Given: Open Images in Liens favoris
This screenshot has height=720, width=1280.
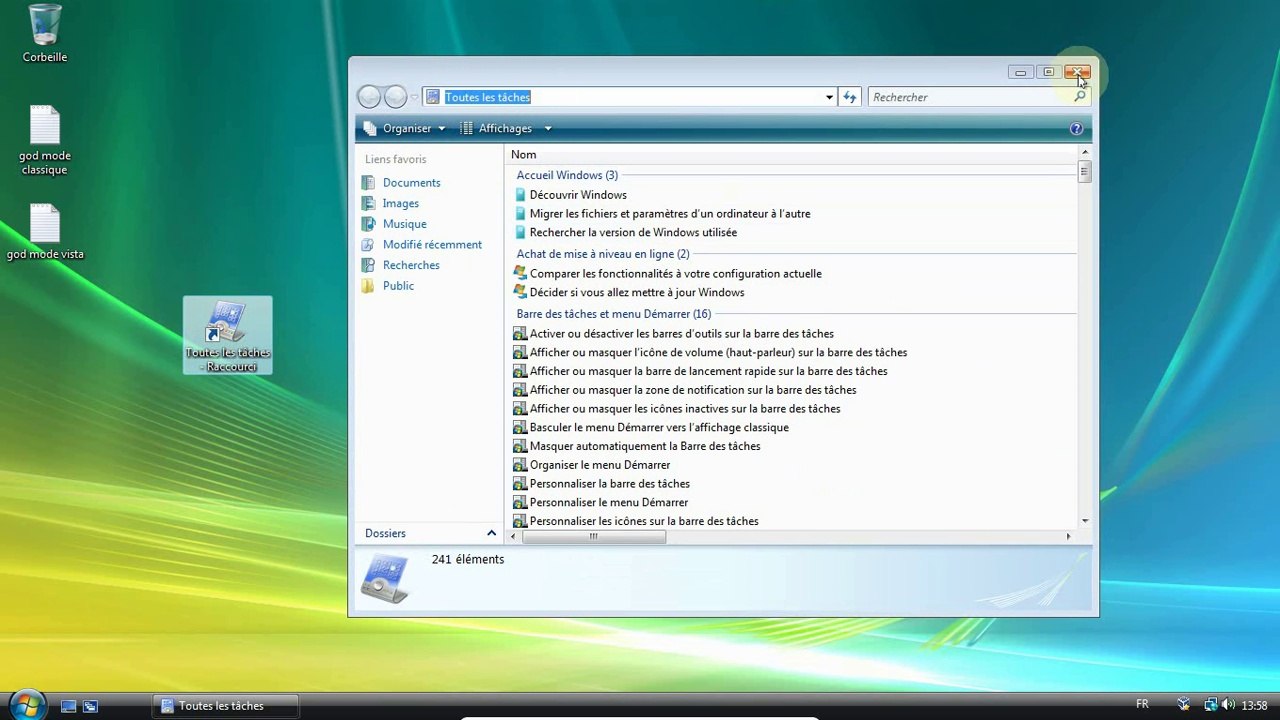Looking at the screenshot, I should (x=401, y=203).
